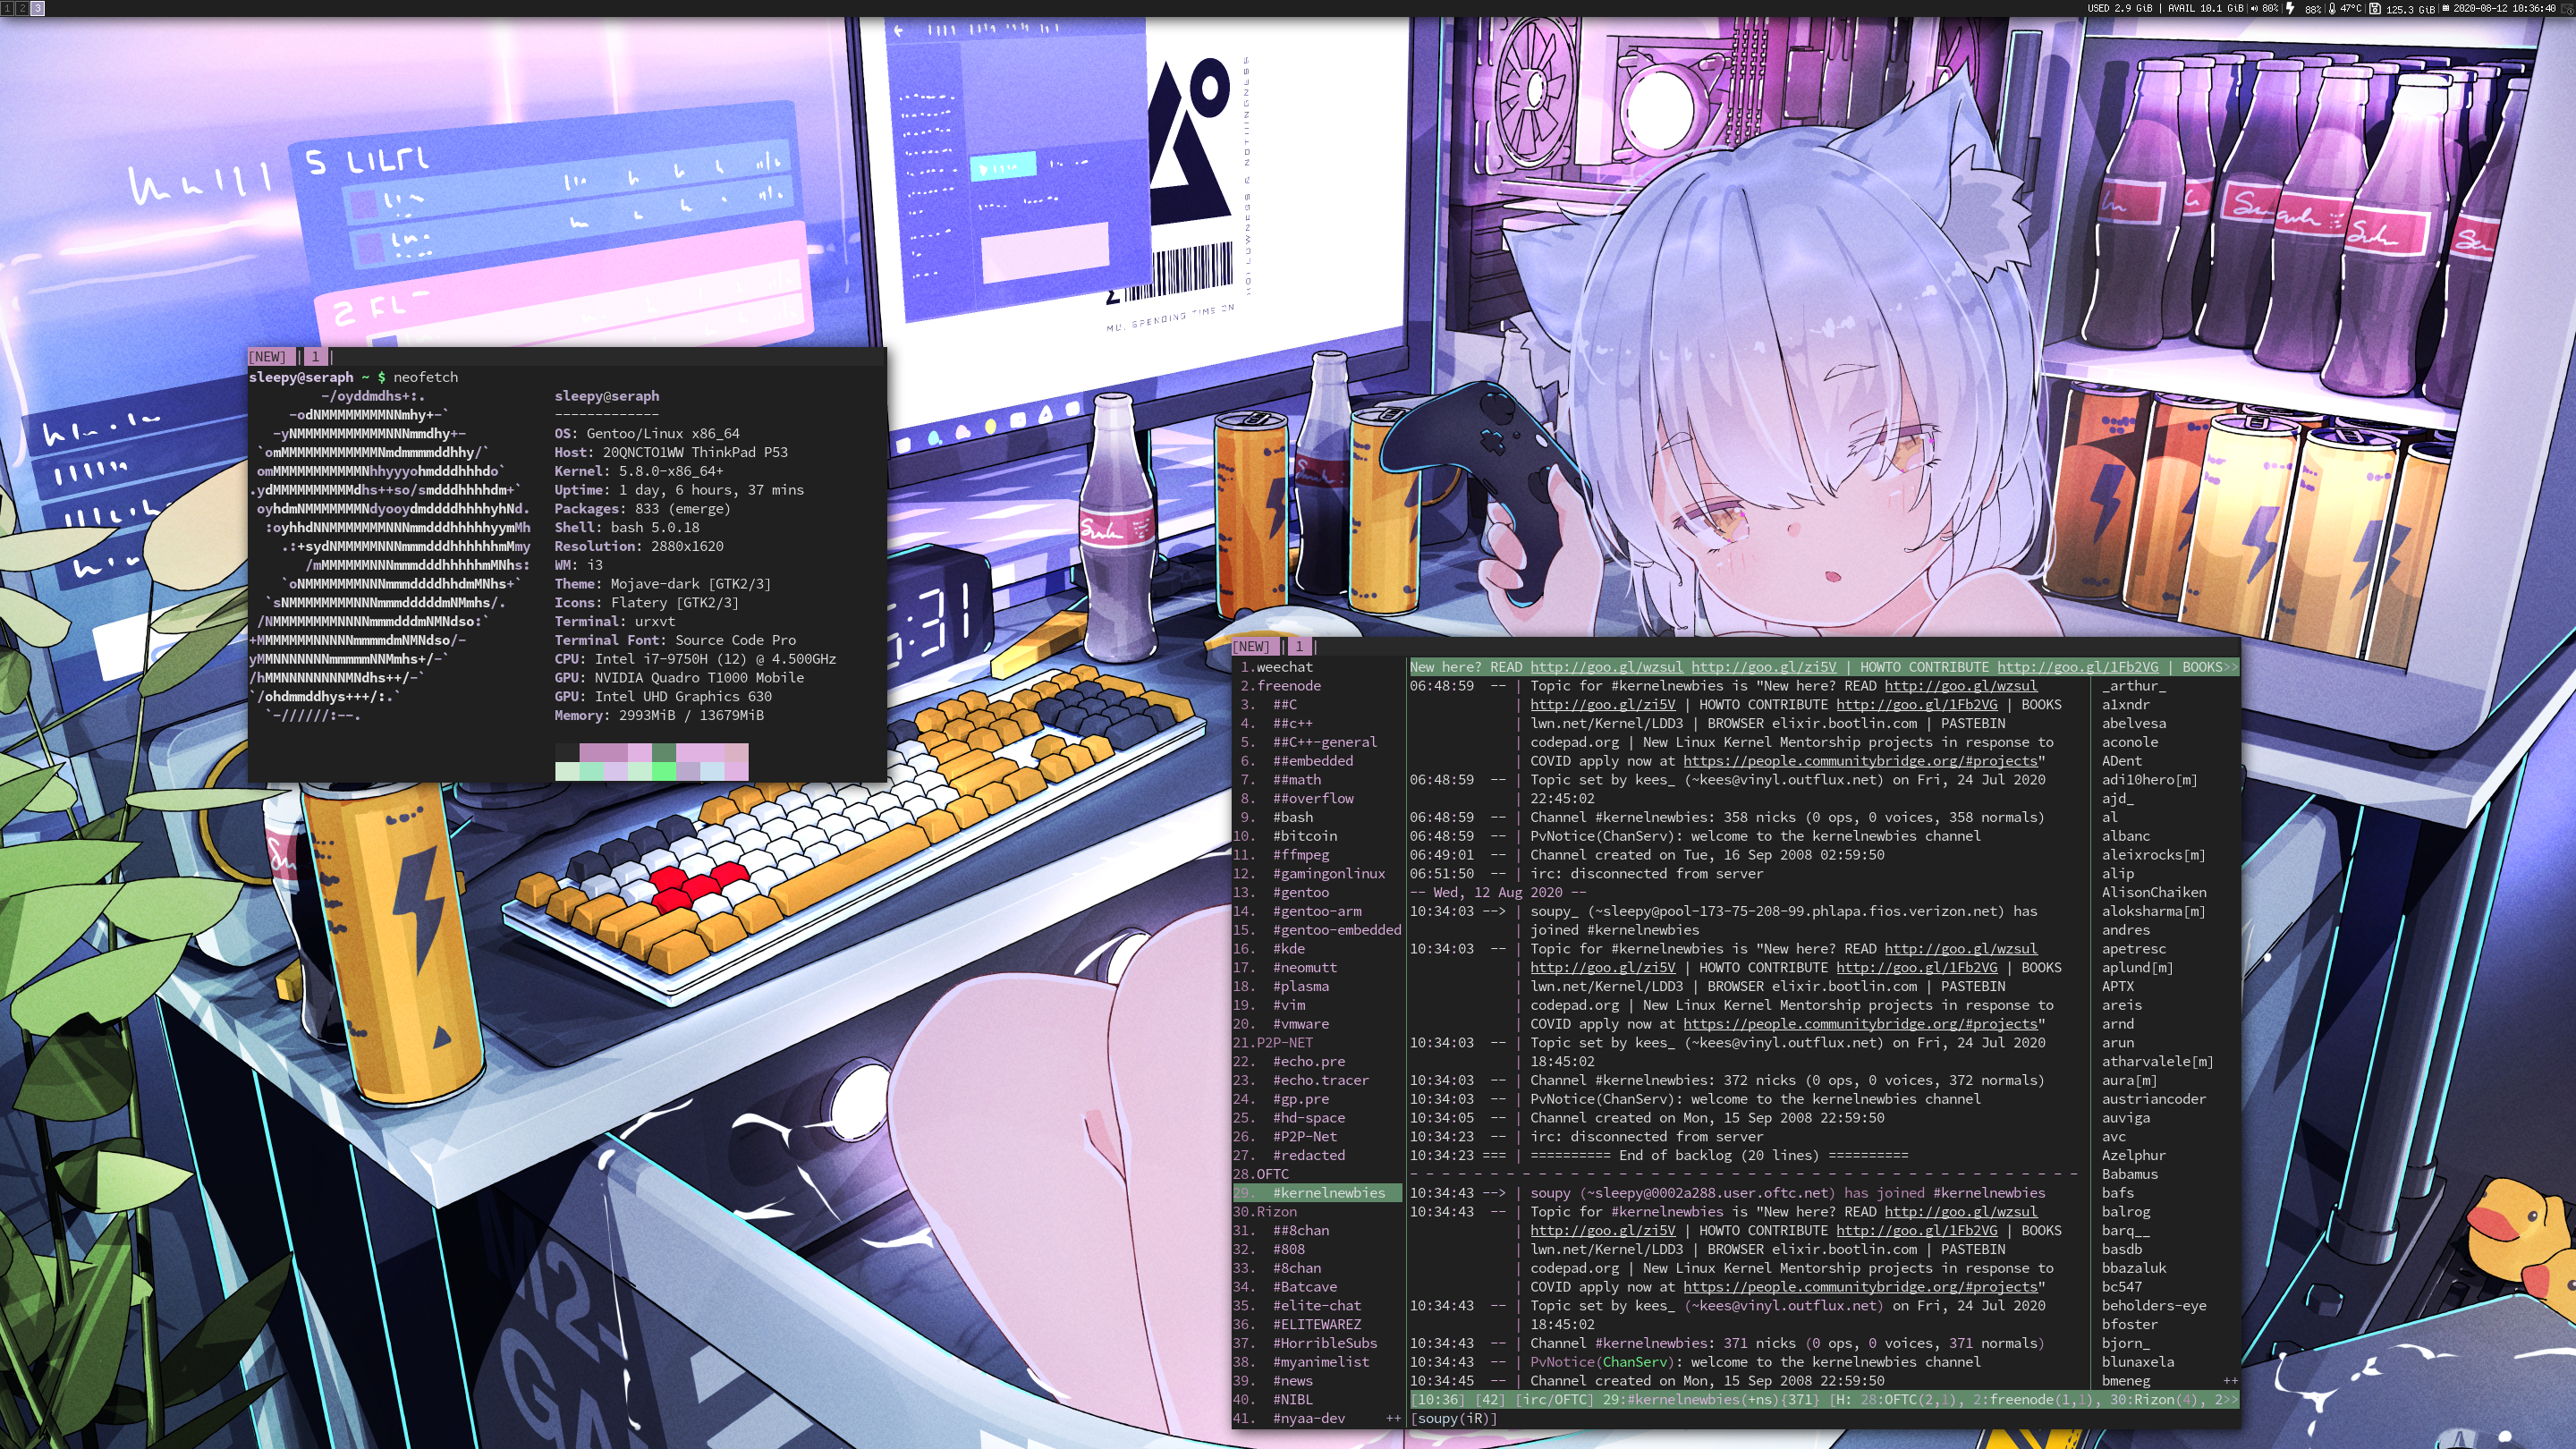This screenshot has width=2576, height=1449.
Task: Click the volume speaker icon in status bar
Action: (x=2255, y=8)
